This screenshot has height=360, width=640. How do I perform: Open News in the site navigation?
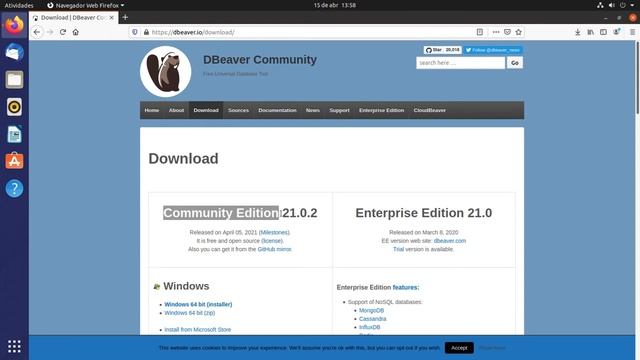[x=313, y=110]
